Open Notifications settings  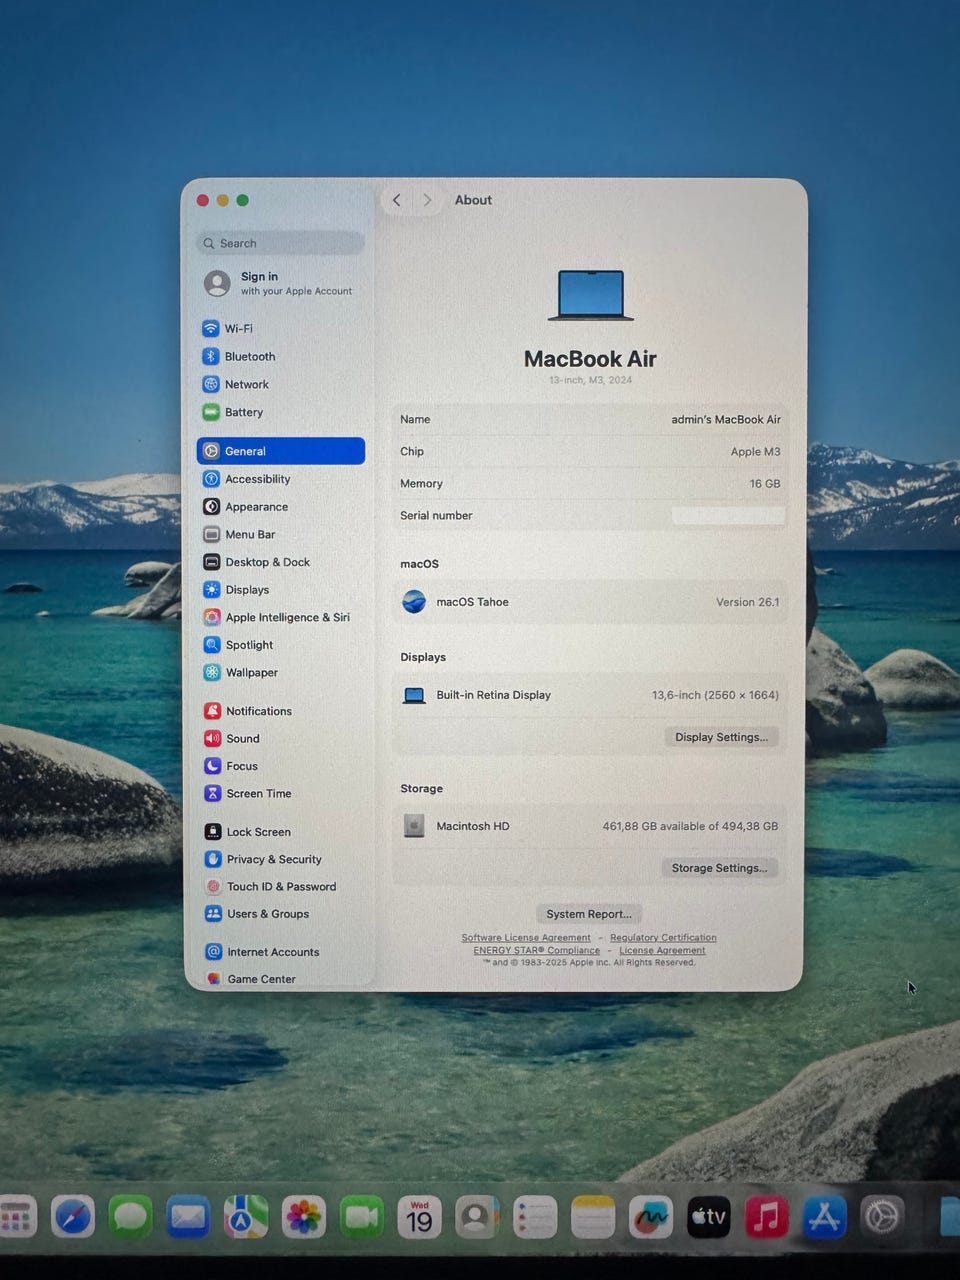point(280,711)
